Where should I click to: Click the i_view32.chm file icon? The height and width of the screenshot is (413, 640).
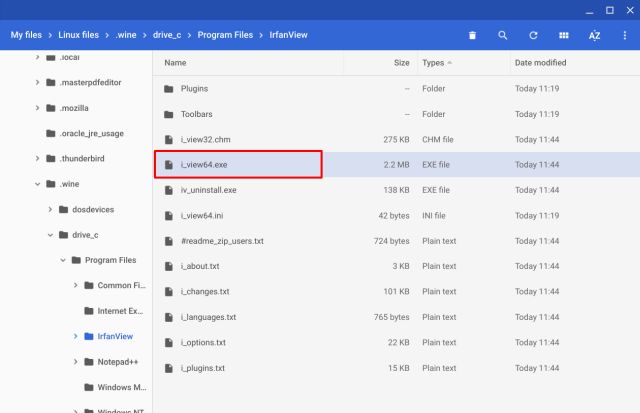tap(169, 139)
